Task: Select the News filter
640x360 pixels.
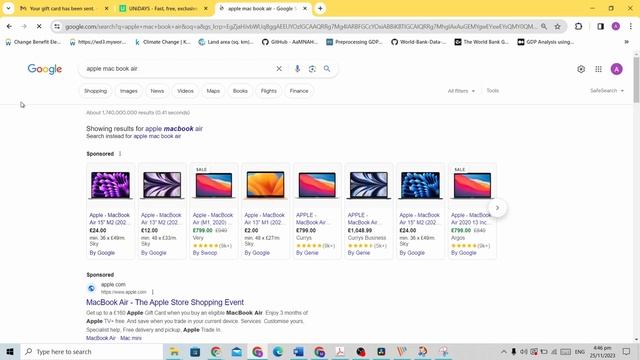Action: [x=157, y=91]
